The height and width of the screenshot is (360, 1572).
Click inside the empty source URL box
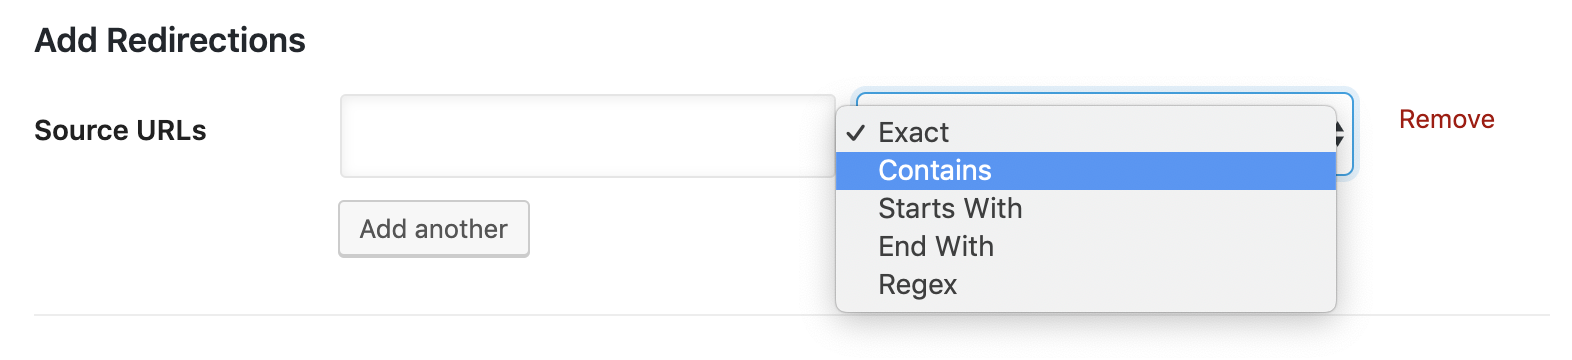tap(588, 136)
